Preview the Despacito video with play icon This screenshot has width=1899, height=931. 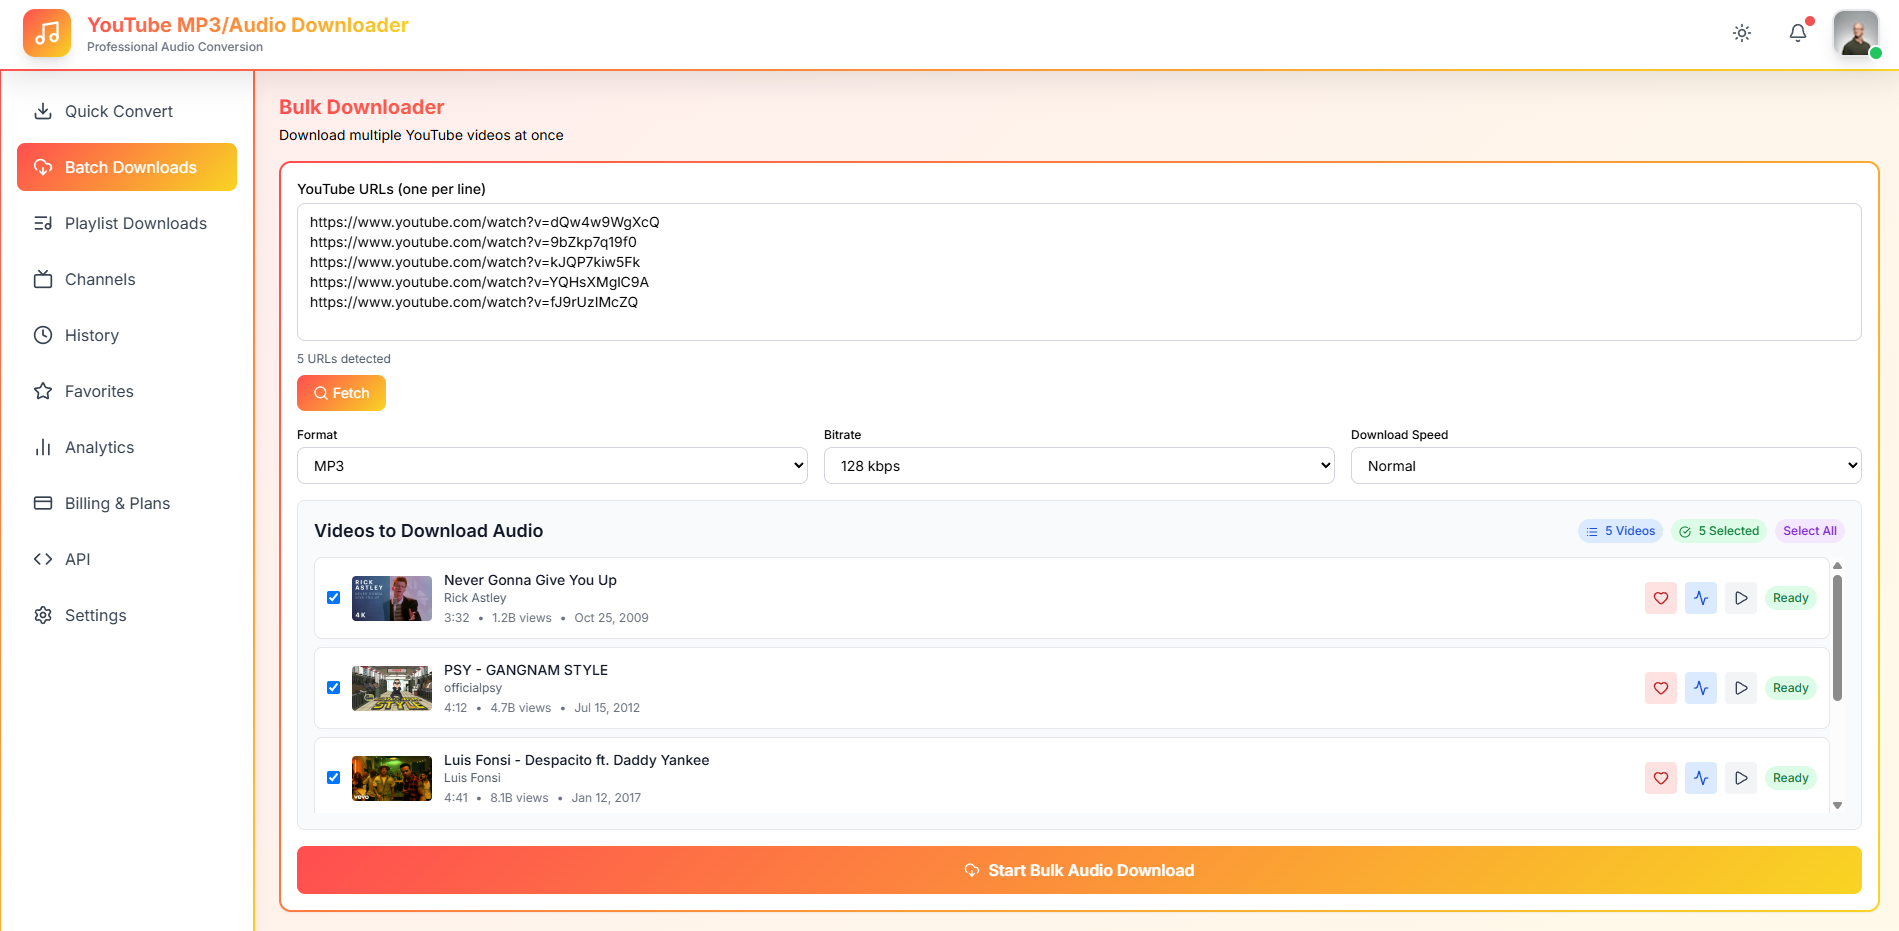1740,778
